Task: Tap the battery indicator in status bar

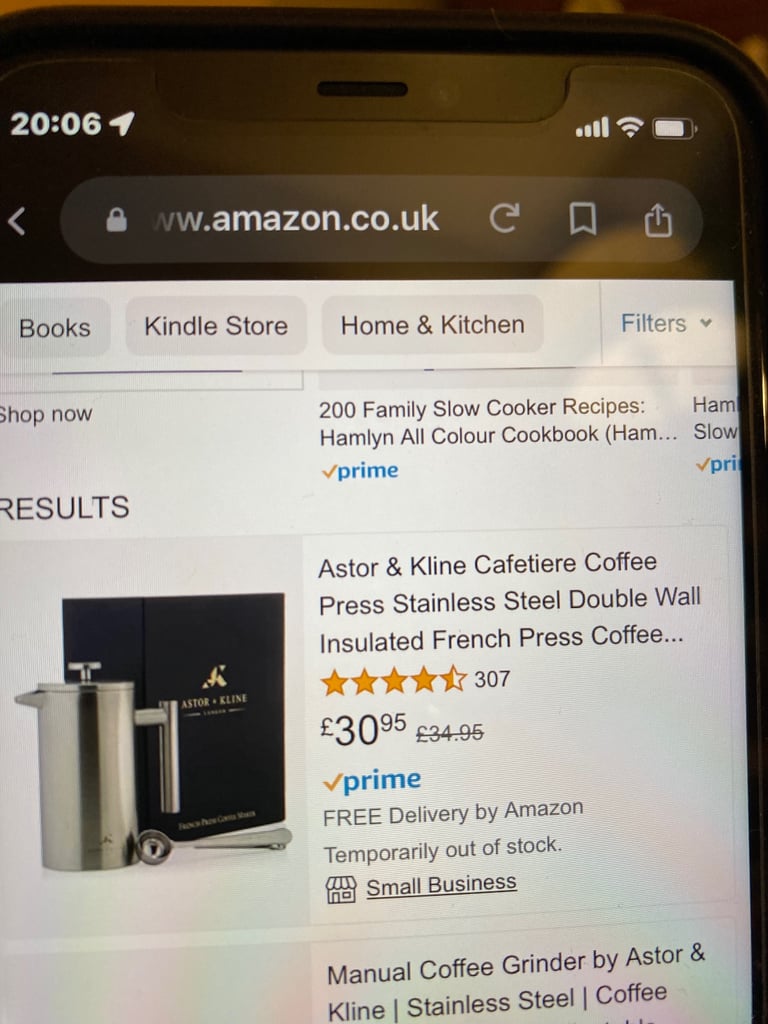Action: pyautogui.click(x=675, y=128)
